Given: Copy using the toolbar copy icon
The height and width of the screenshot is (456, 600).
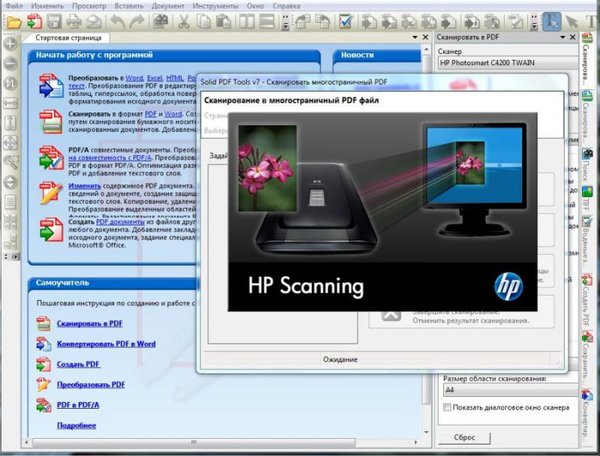Looking at the screenshot, I should pos(204,22).
